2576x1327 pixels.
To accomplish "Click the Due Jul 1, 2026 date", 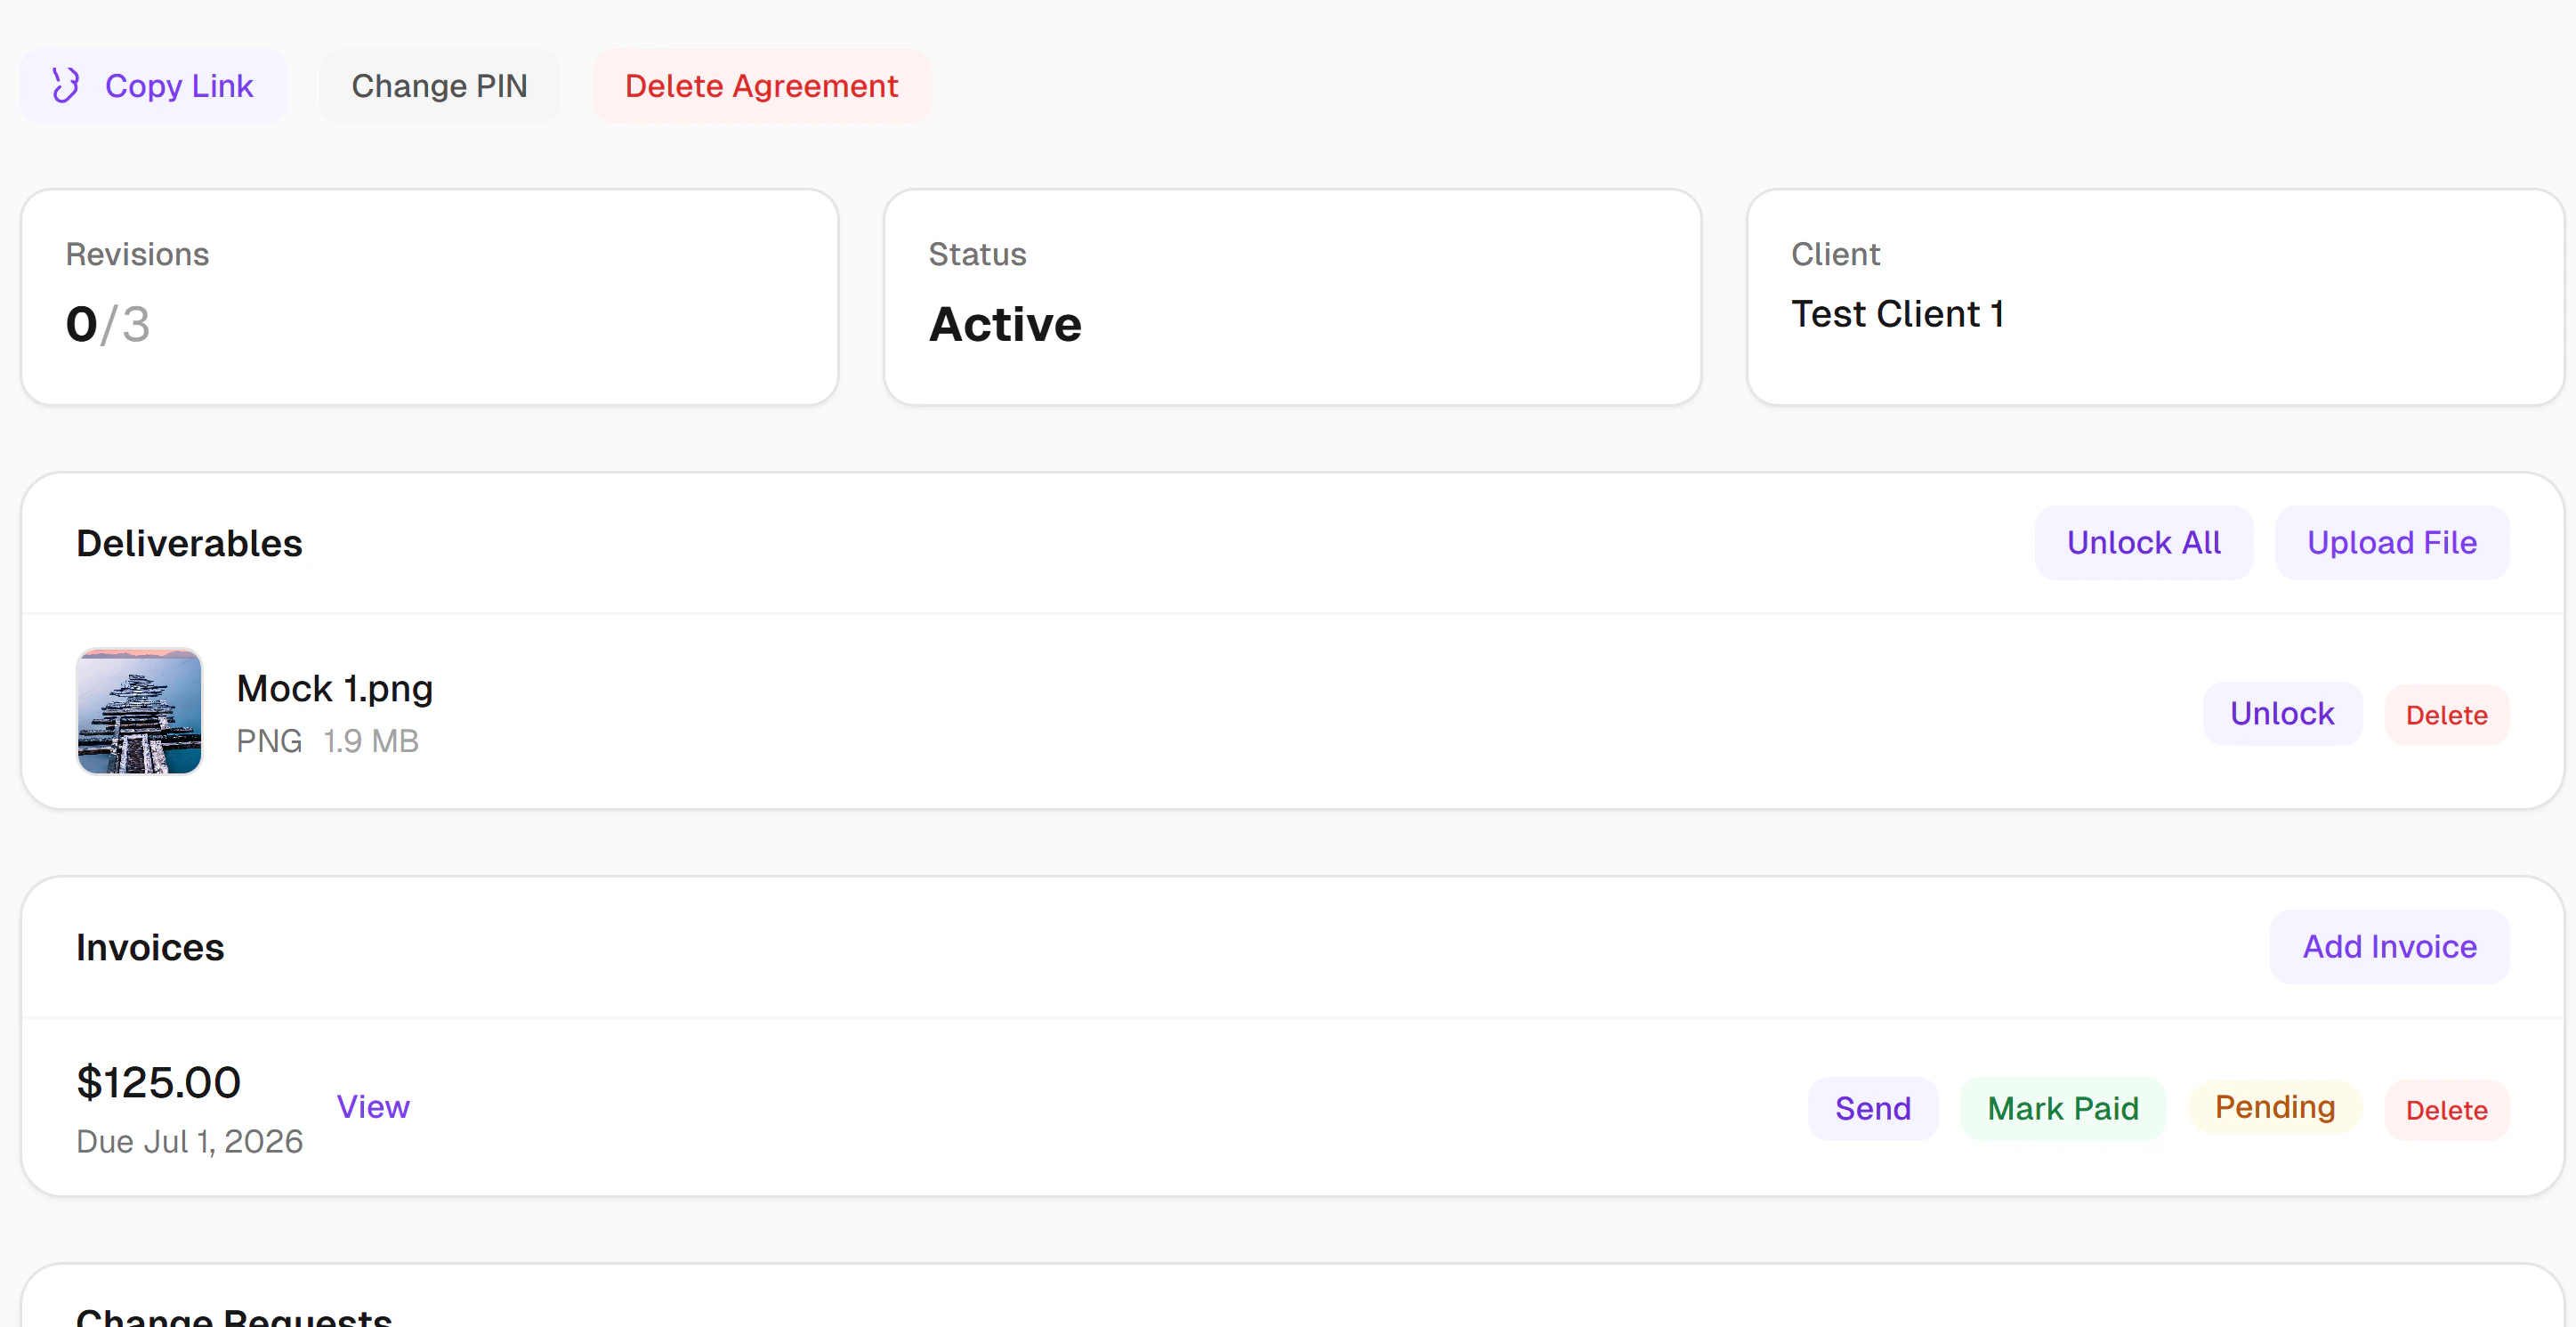I will (190, 1142).
